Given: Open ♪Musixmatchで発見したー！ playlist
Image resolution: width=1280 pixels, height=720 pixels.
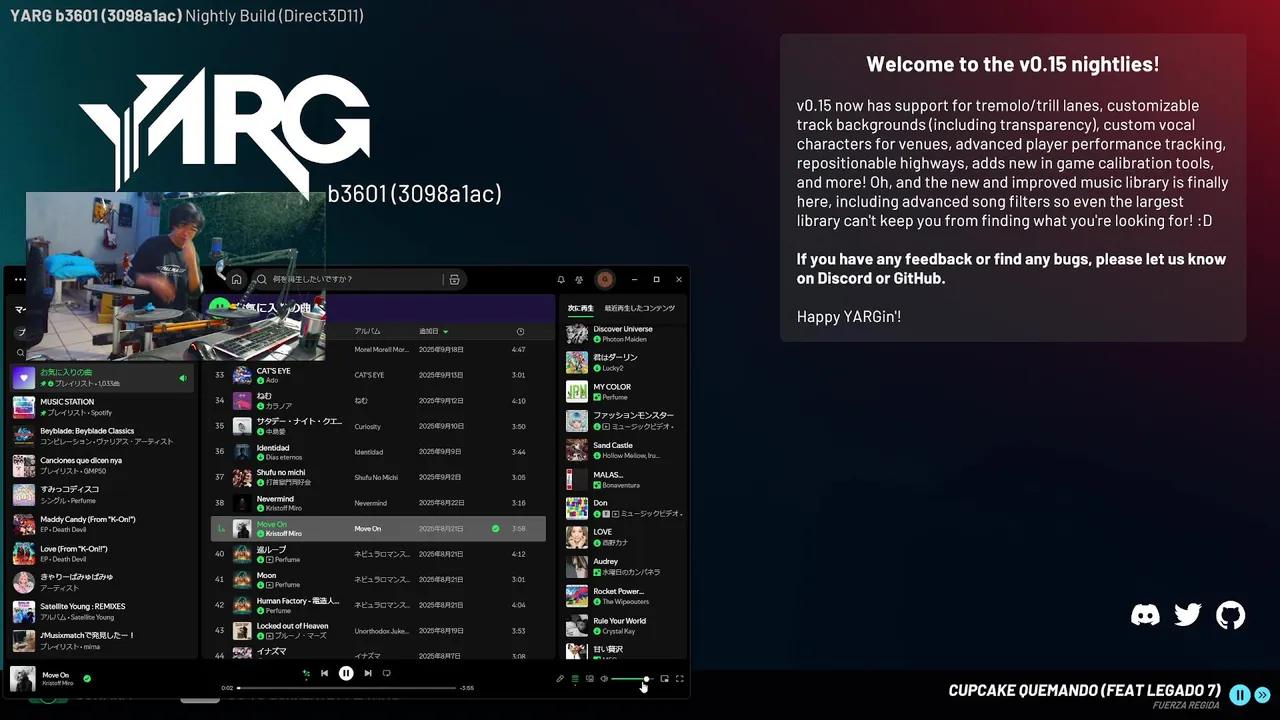Looking at the screenshot, I should pyautogui.click(x=103, y=640).
